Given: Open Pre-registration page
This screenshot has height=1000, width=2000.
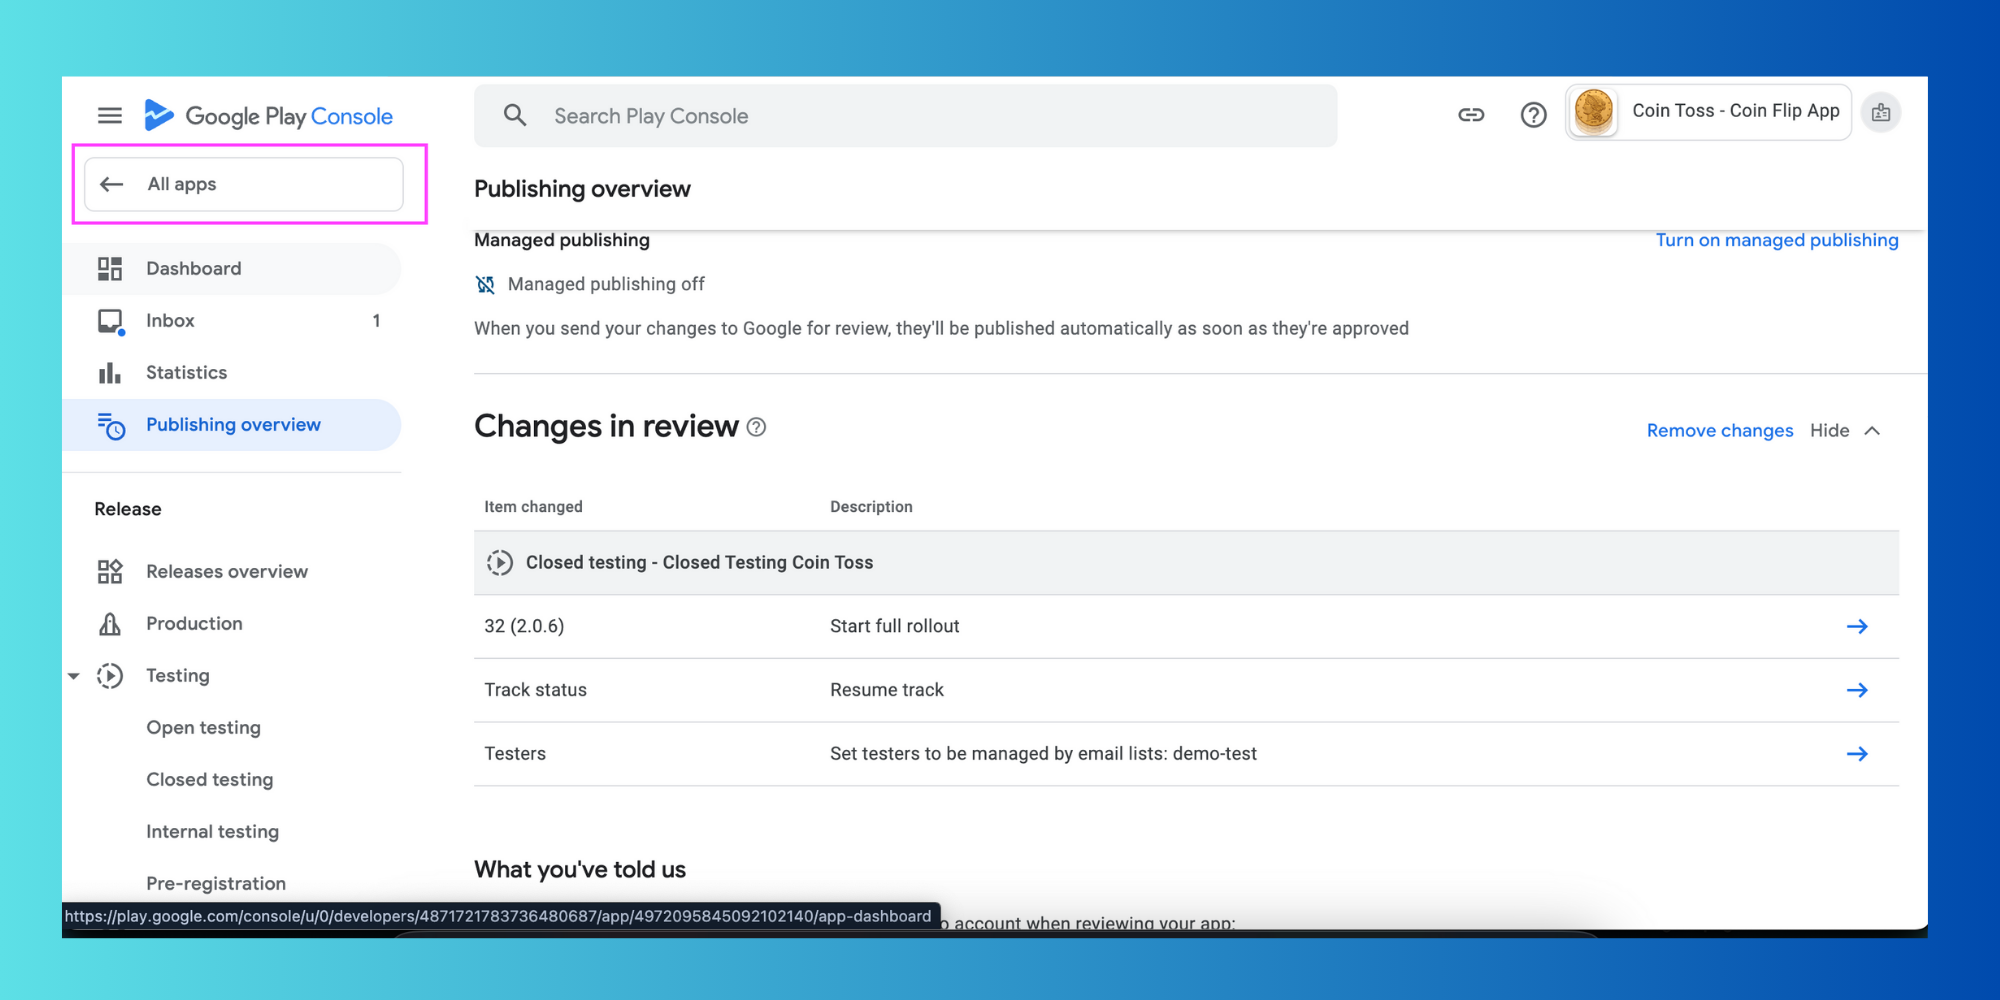Looking at the screenshot, I should (216, 884).
